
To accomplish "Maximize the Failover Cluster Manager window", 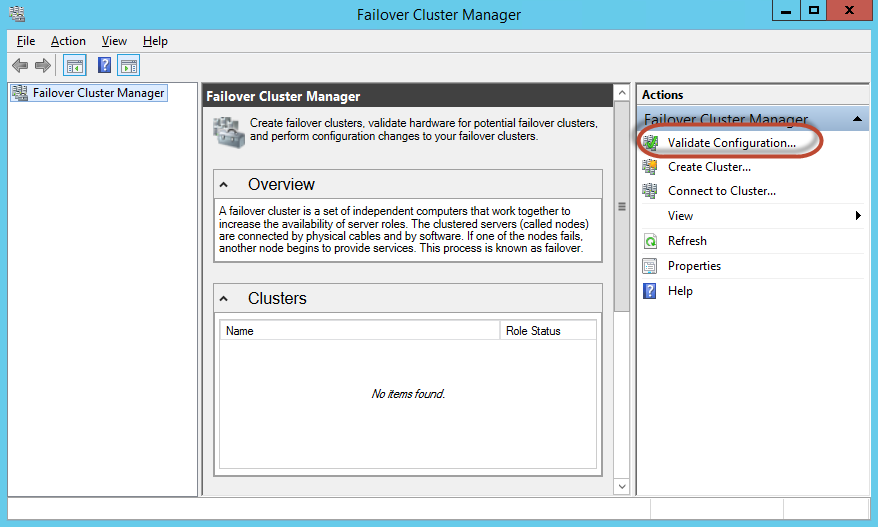I will [x=814, y=11].
